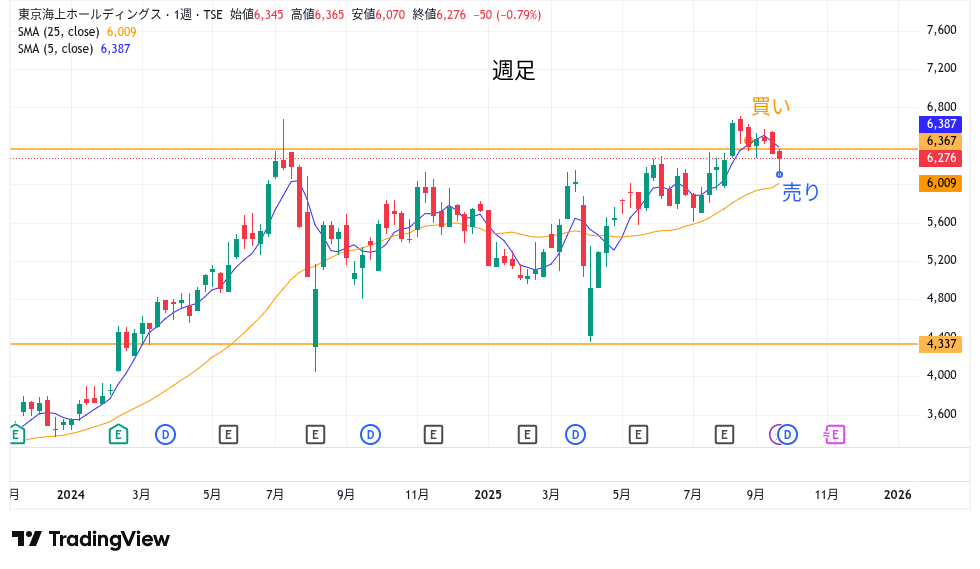Select the orange 買い annotation text
The image size is (980, 569).
[771, 107]
